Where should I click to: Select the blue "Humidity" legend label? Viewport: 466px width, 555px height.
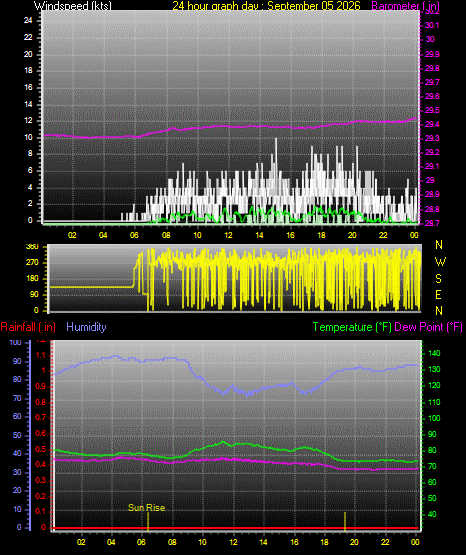[86, 327]
